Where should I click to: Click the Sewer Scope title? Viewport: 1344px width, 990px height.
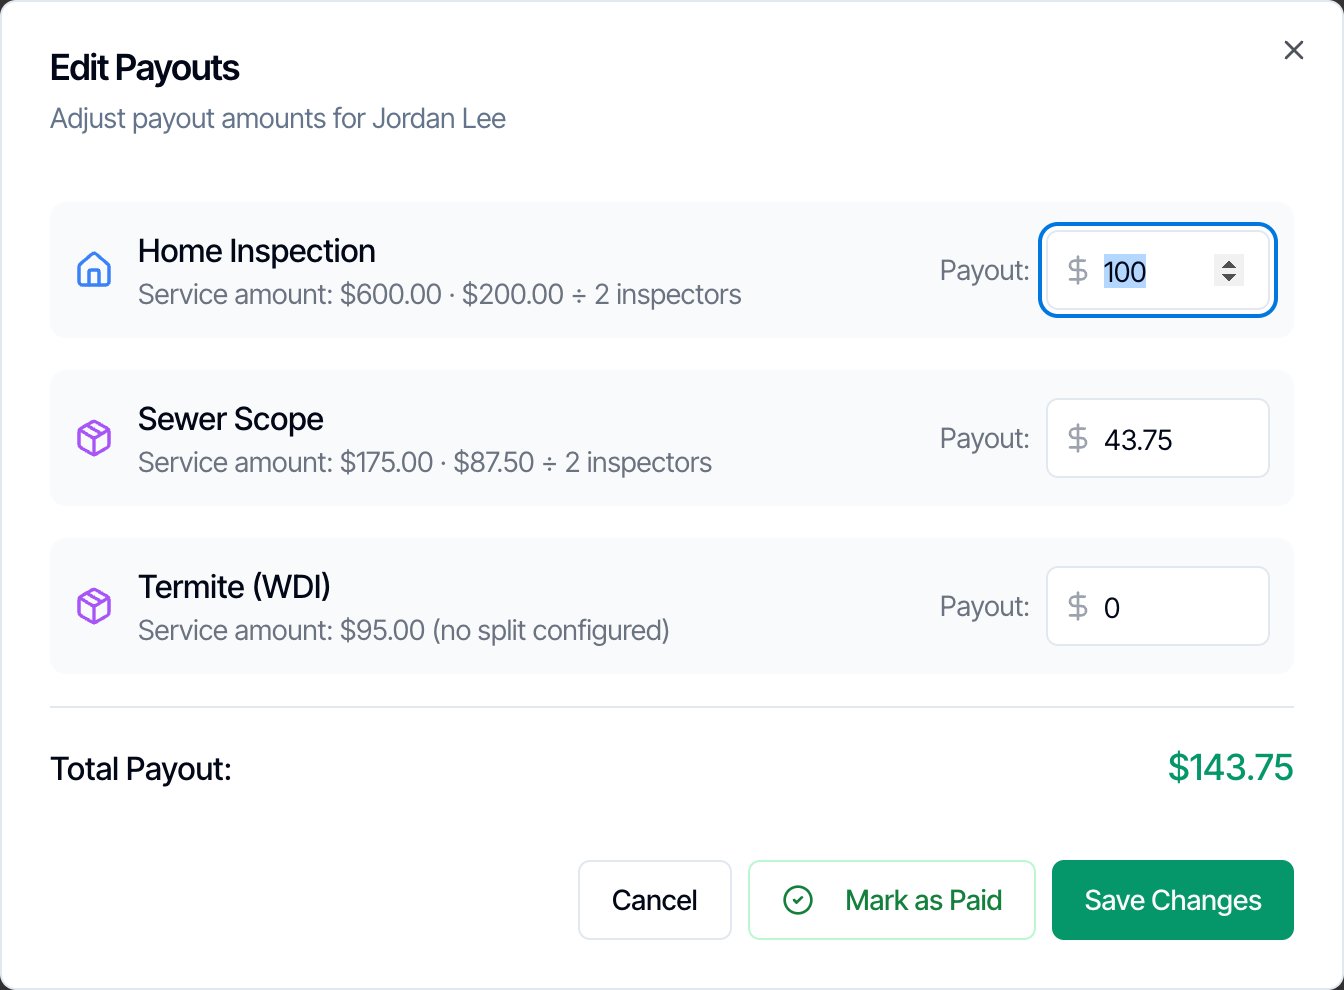click(x=231, y=419)
